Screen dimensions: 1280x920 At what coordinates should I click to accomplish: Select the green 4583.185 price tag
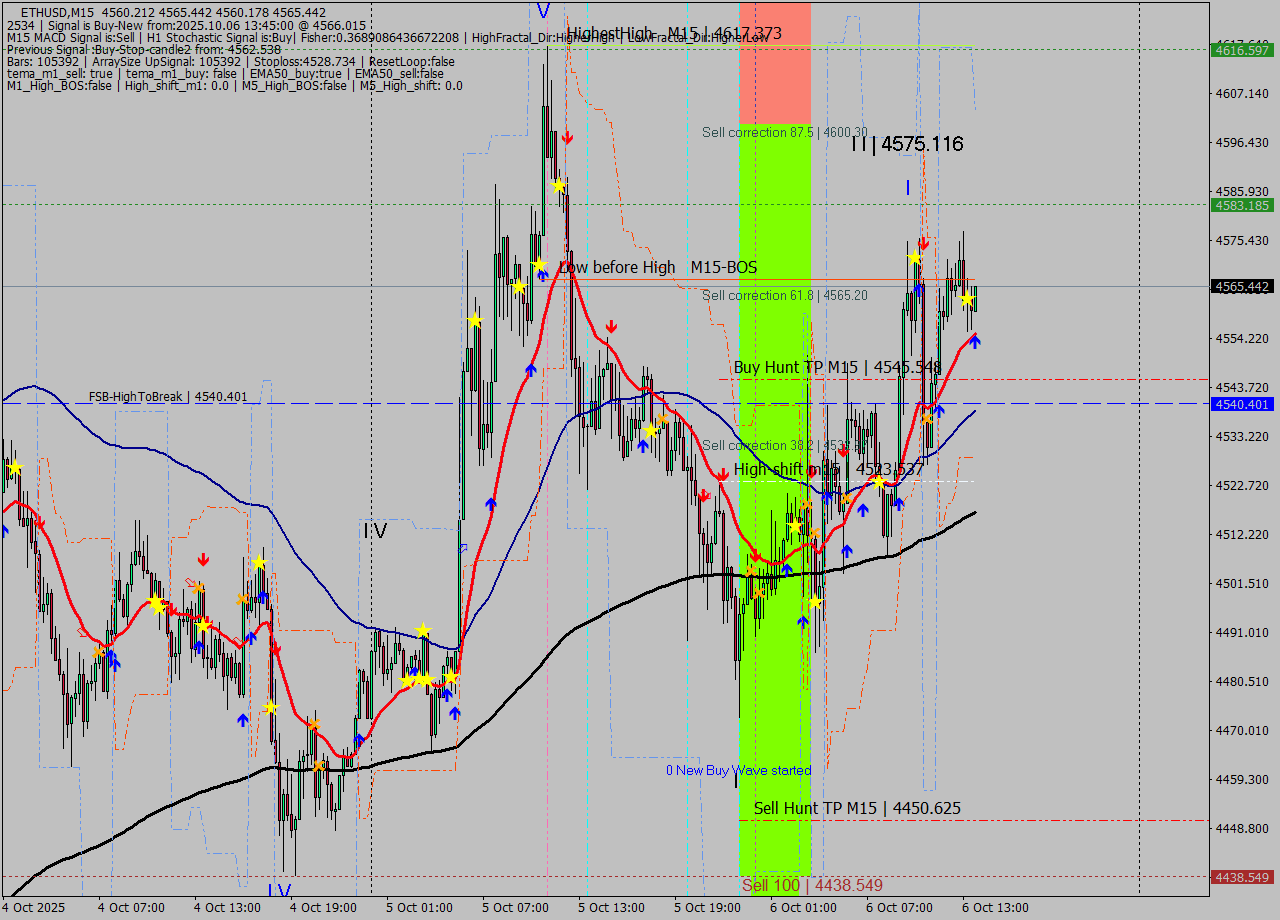click(1241, 205)
